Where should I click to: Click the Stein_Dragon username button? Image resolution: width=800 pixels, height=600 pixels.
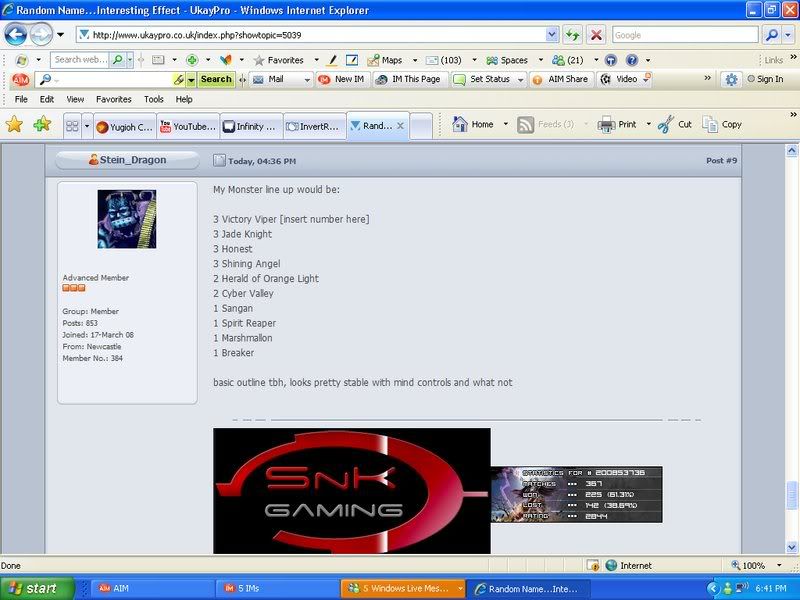point(126,160)
